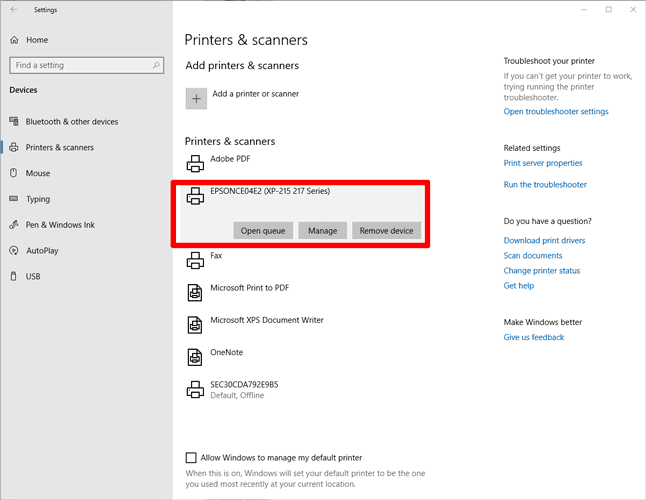The image size is (646, 500).
Task: Click the search magnifier icon
Action: tap(156, 65)
